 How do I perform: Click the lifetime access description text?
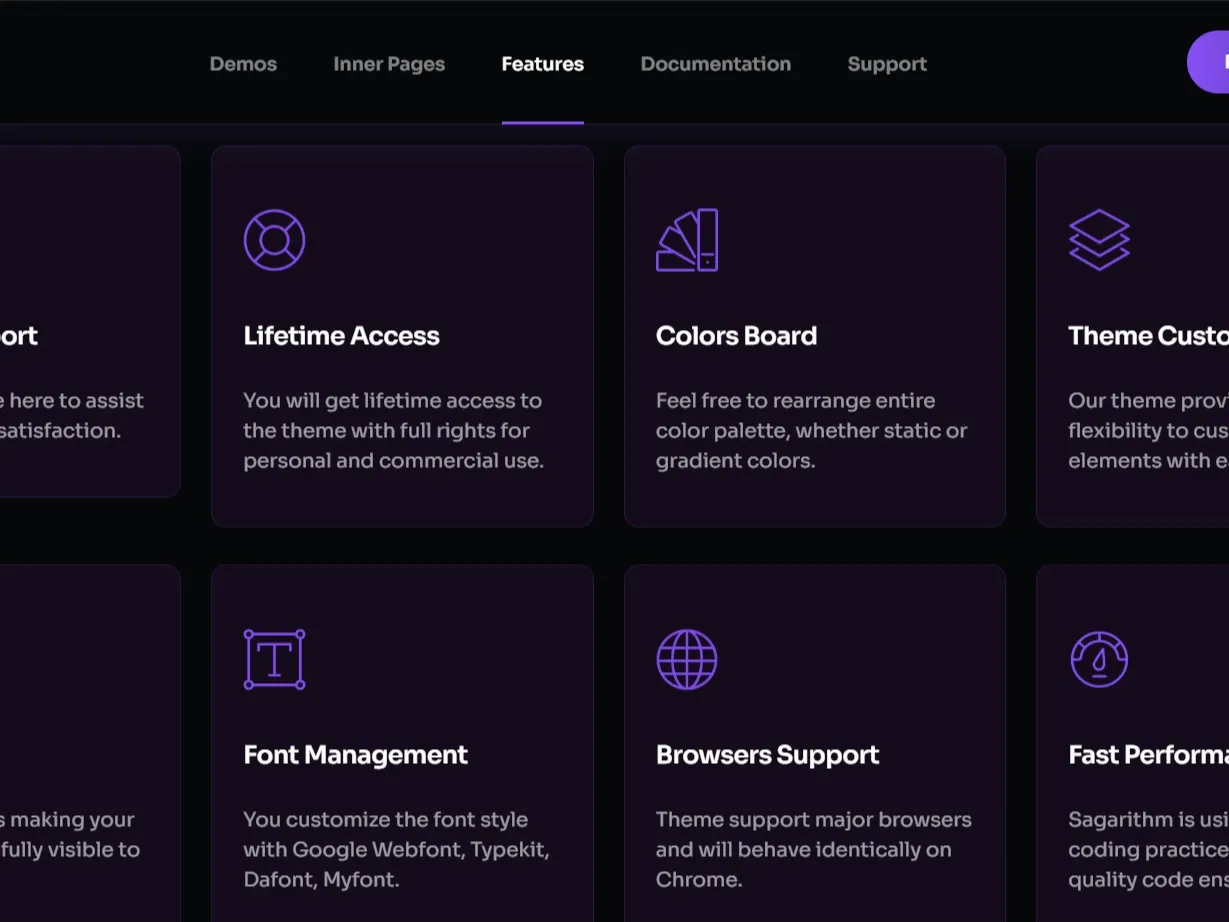pos(393,431)
